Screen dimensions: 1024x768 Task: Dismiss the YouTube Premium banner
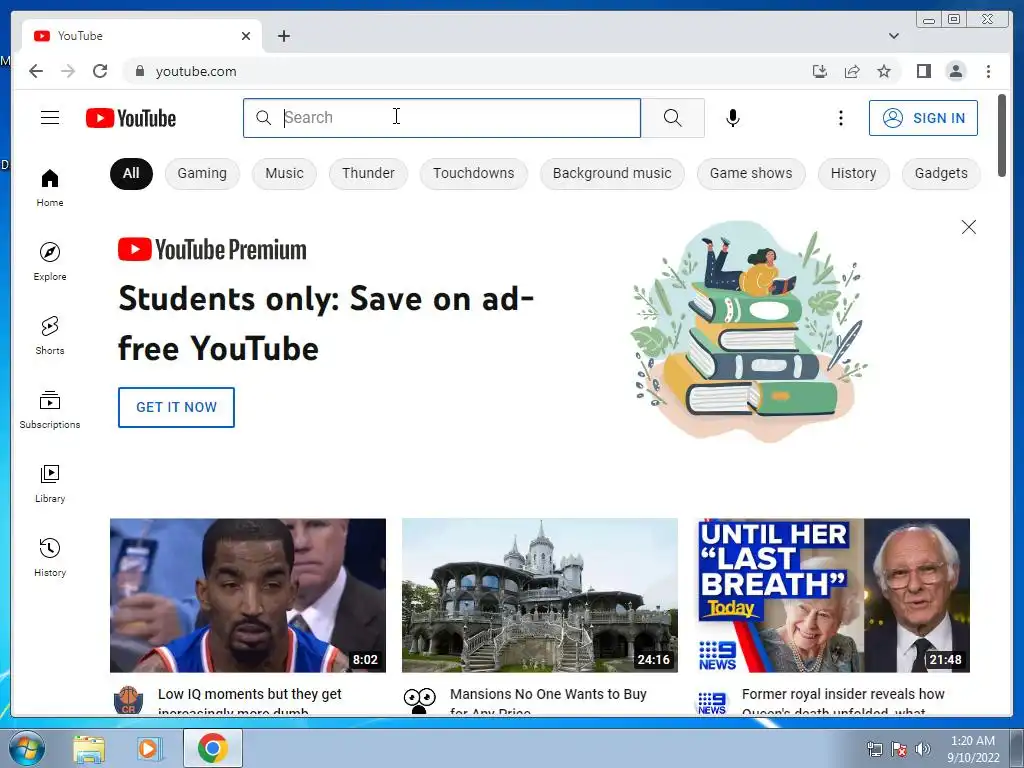pyautogui.click(x=968, y=227)
